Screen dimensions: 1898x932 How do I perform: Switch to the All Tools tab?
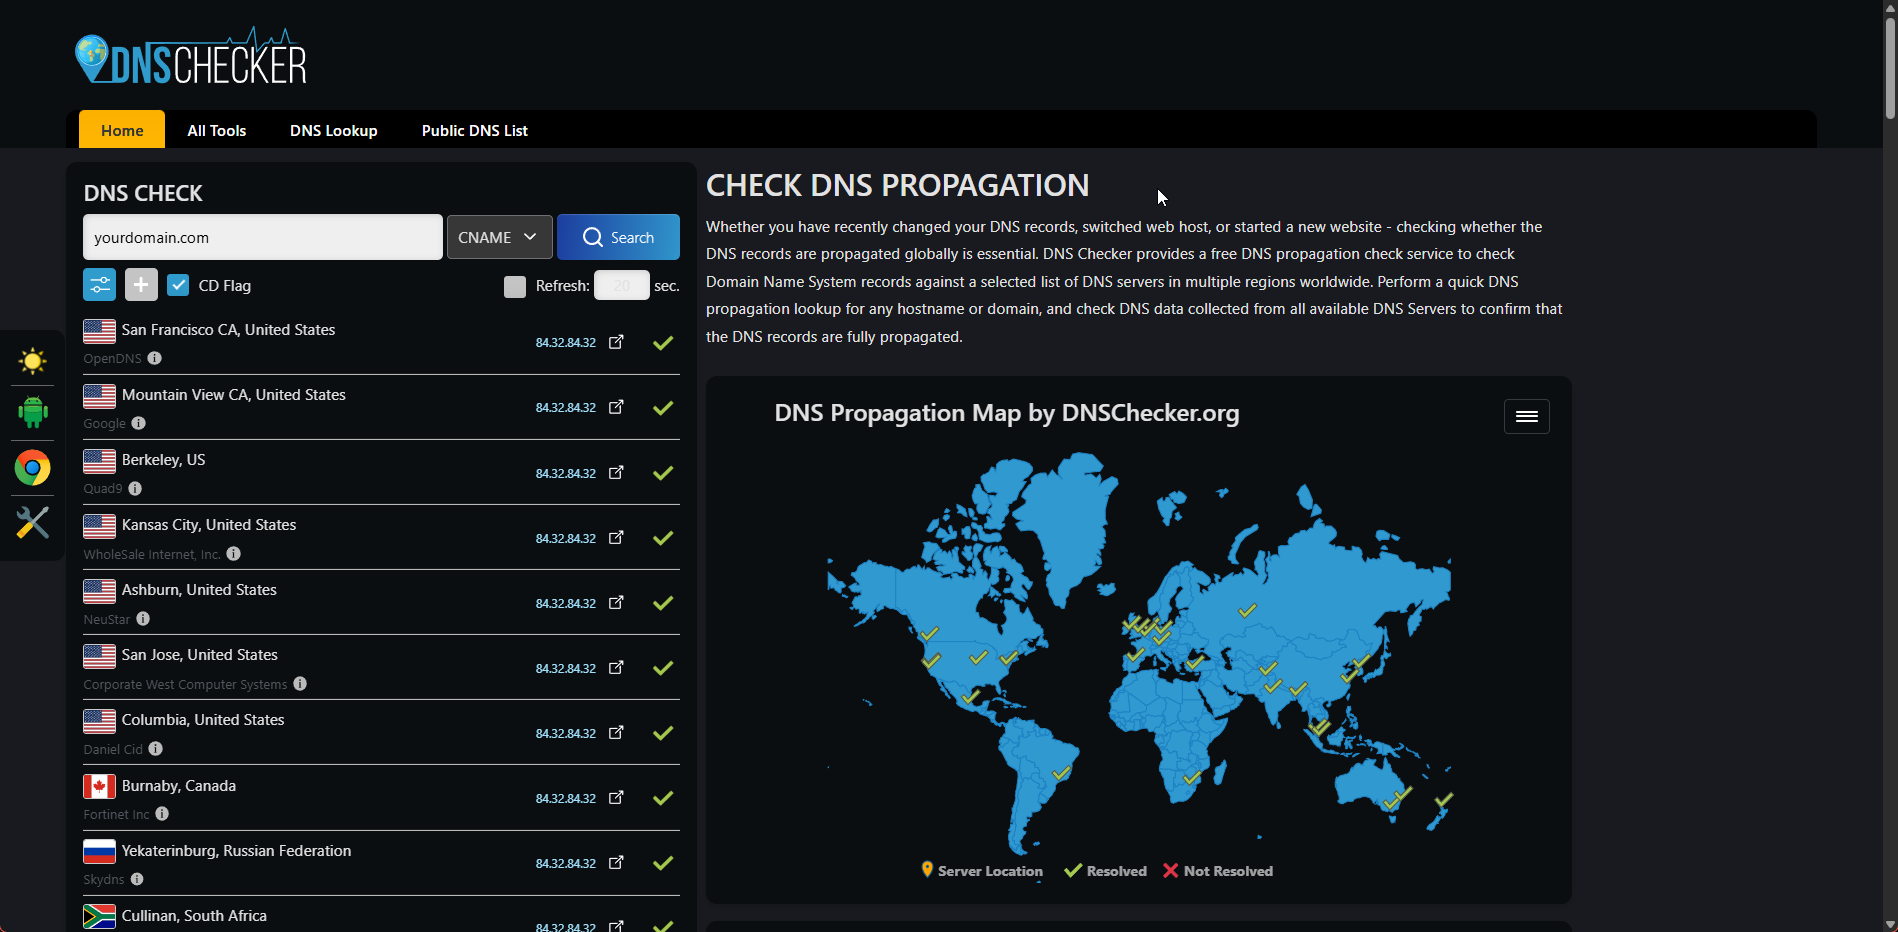216,130
